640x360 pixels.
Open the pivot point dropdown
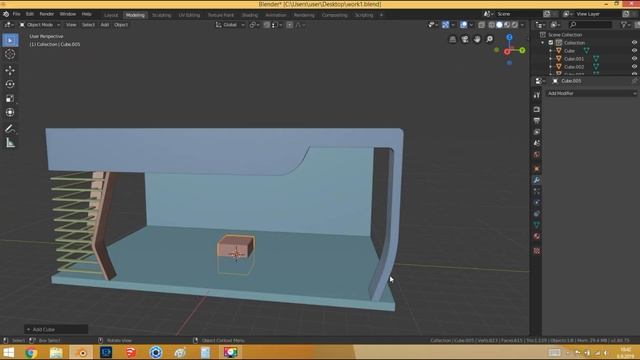pyautogui.click(x=254, y=25)
